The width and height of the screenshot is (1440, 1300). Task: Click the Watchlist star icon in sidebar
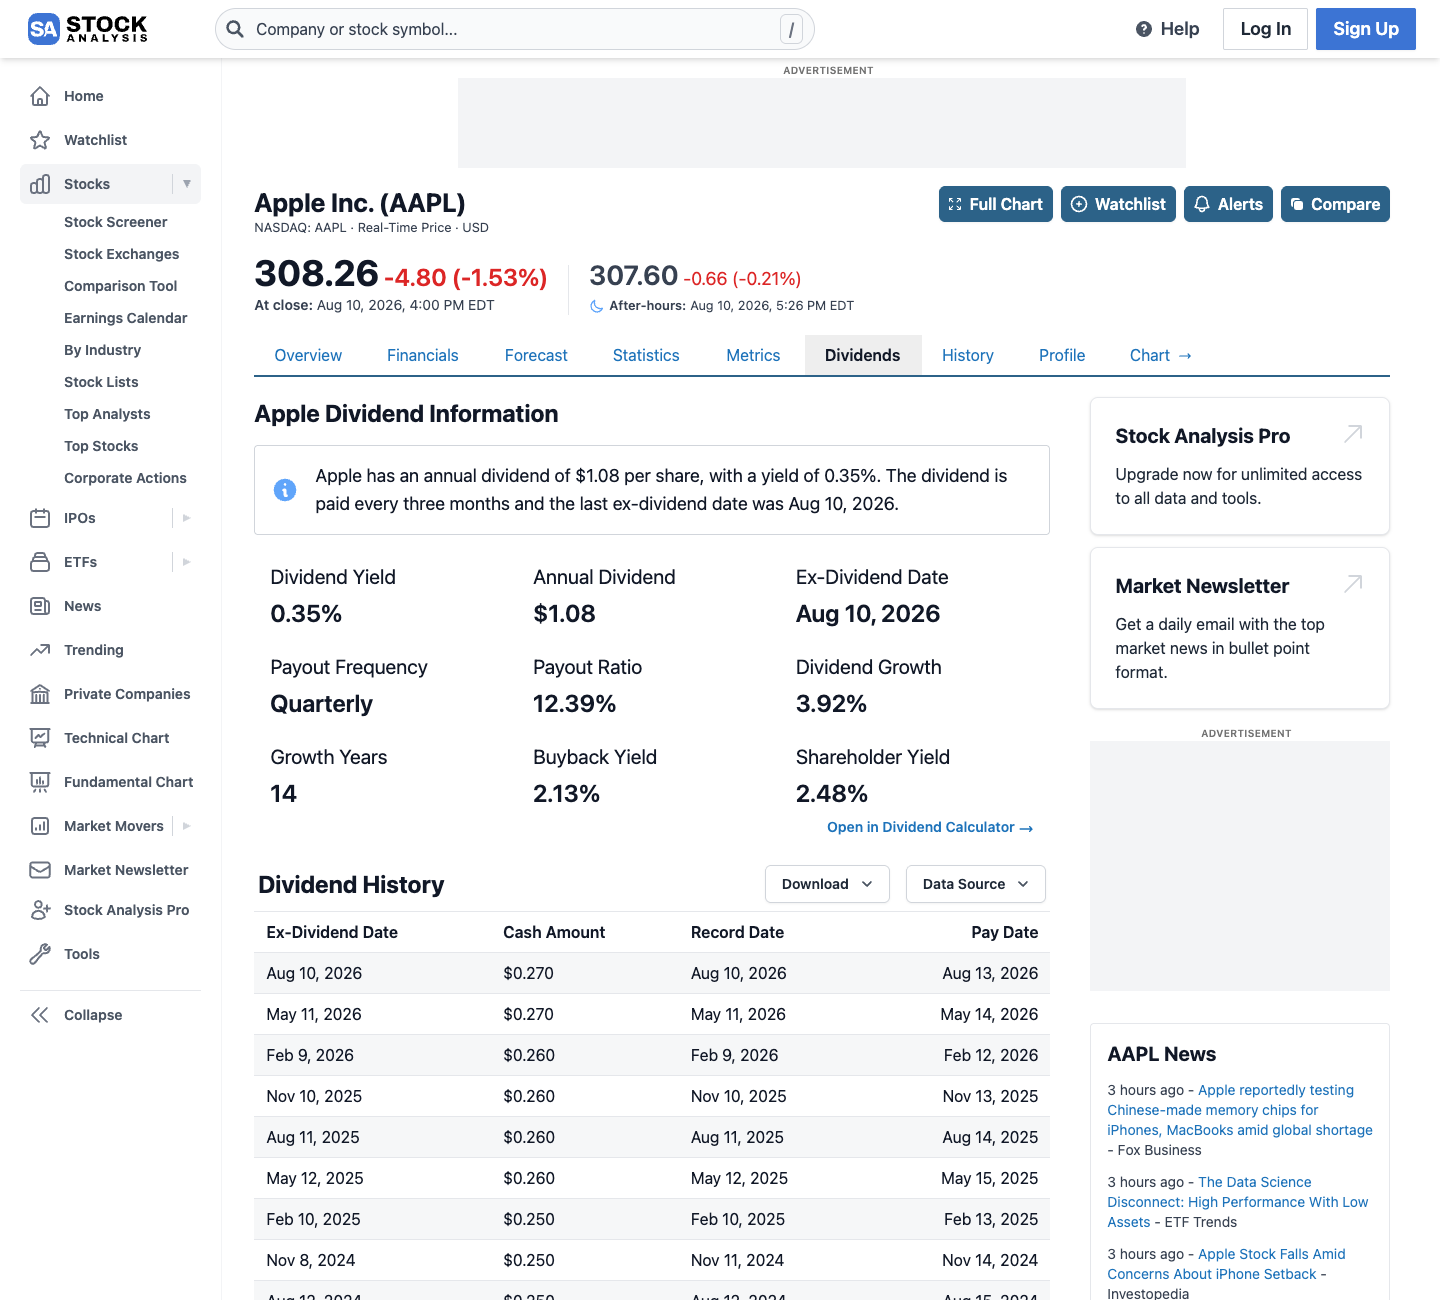point(40,140)
